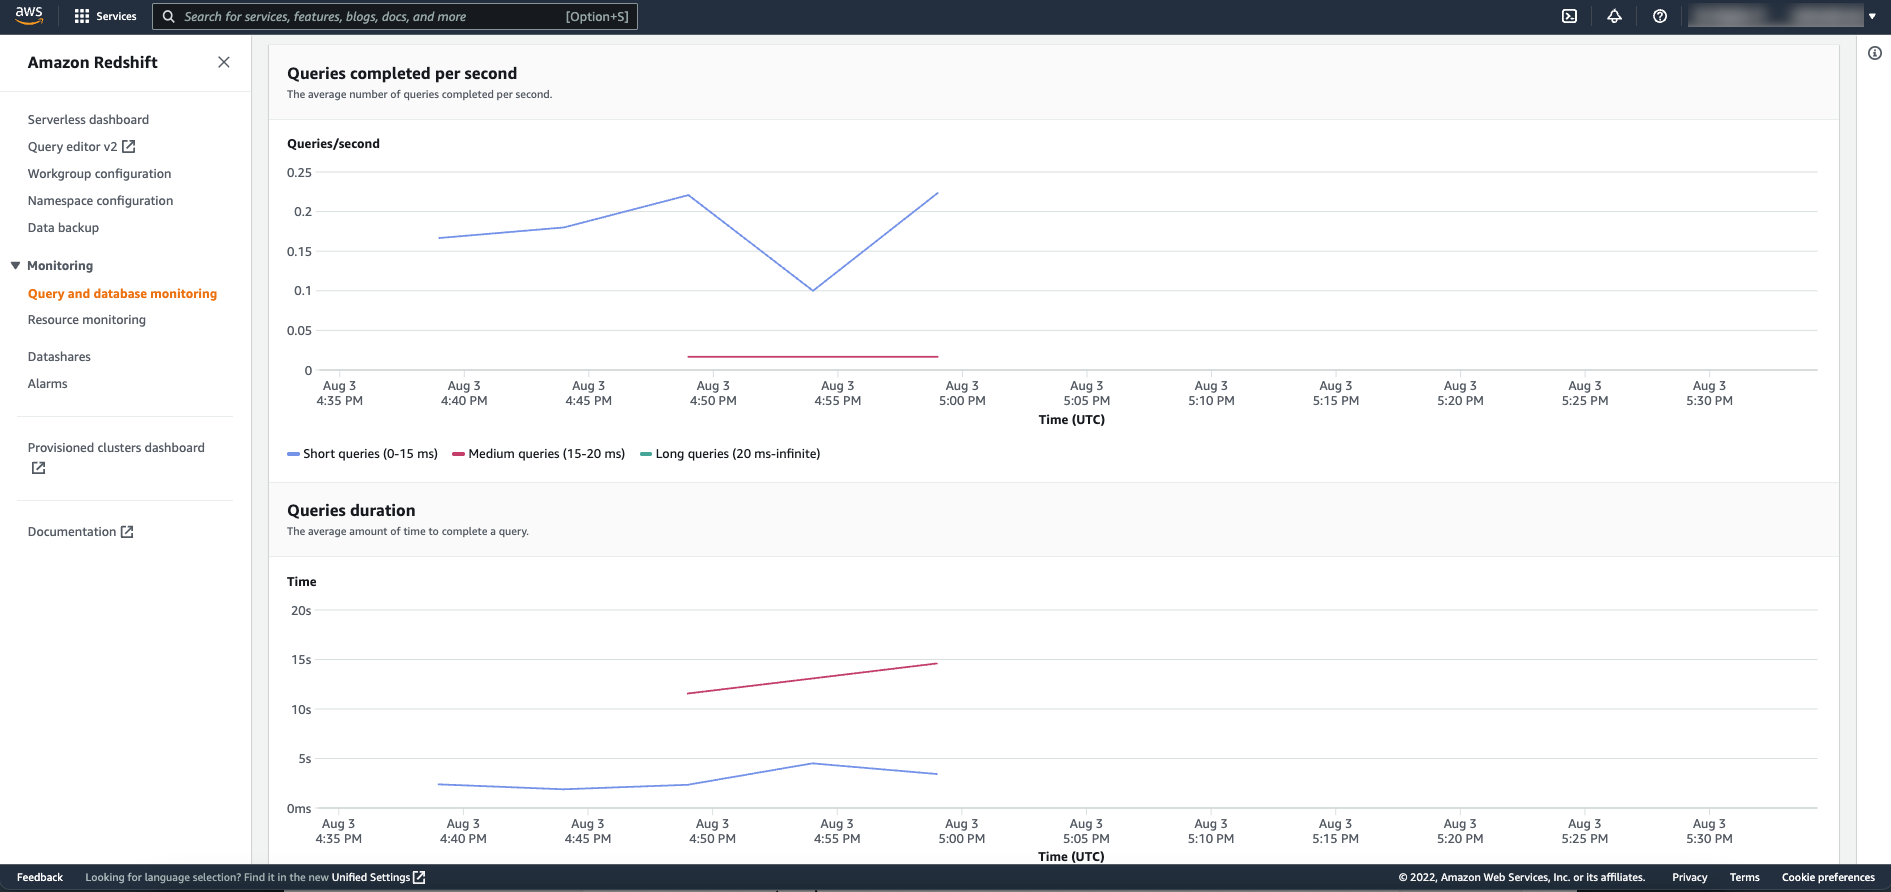Open Namespace configuration
The height and width of the screenshot is (892, 1891).
[x=100, y=201]
